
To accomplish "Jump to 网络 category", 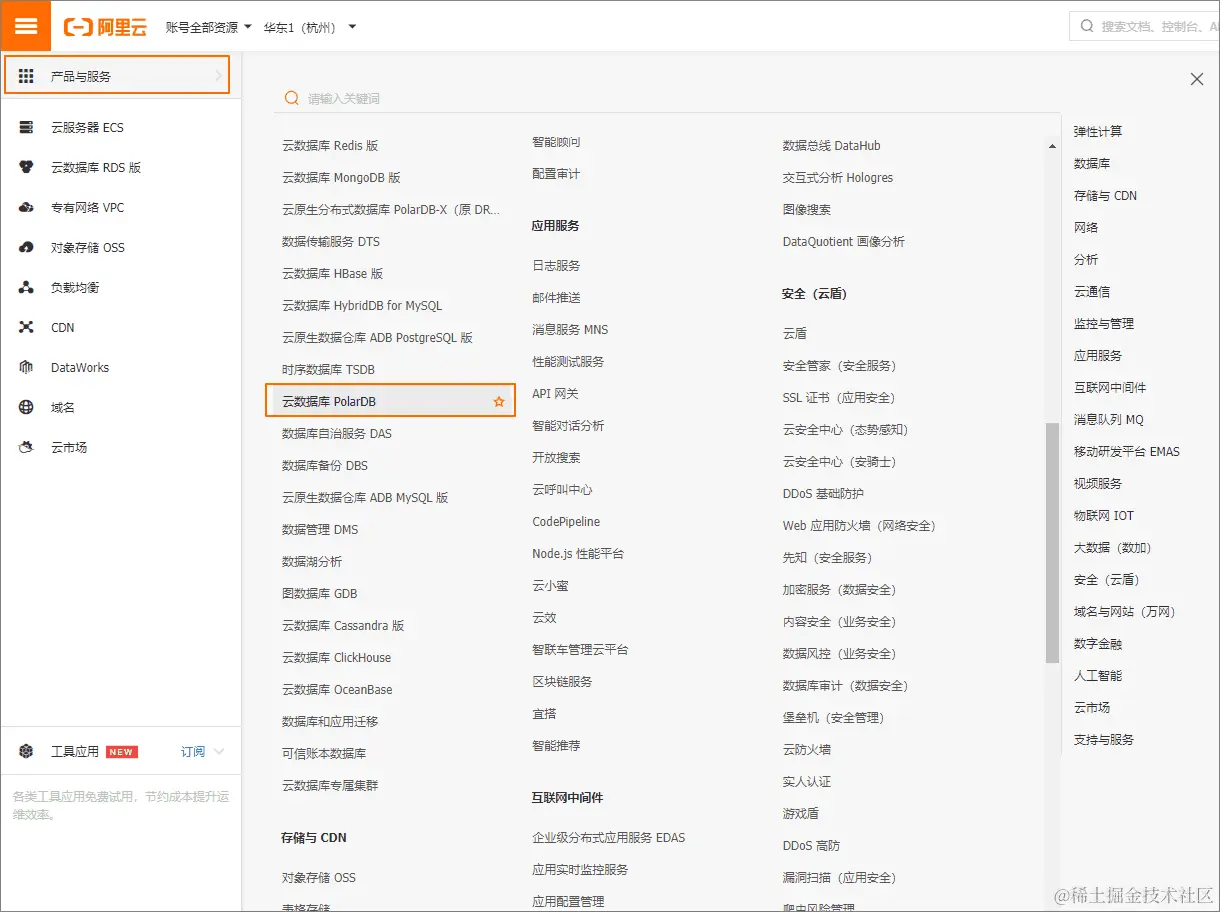I will pos(1086,227).
